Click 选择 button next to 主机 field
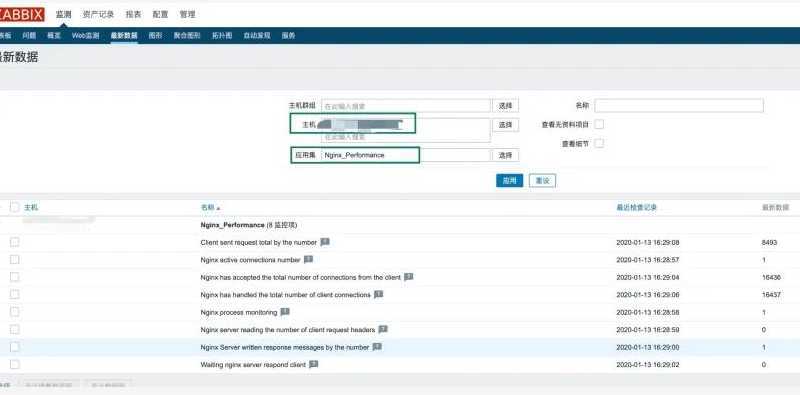The image size is (800, 395). point(505,125)
